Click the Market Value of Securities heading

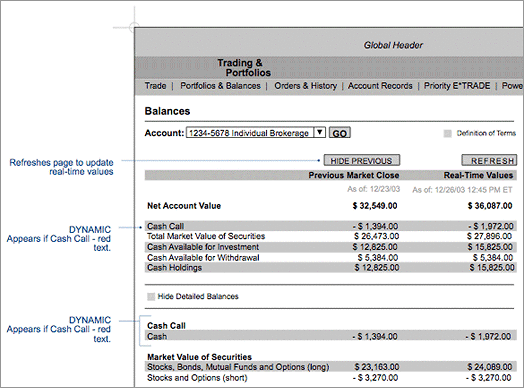(x=200, y=357)
